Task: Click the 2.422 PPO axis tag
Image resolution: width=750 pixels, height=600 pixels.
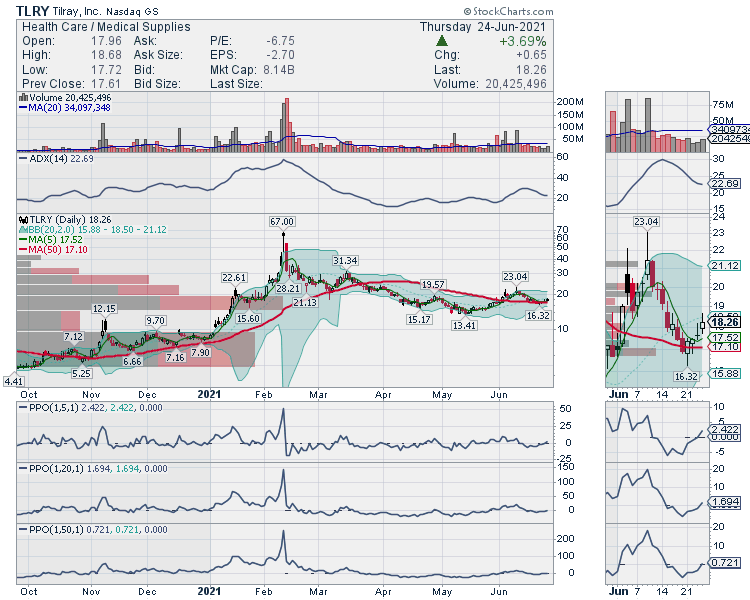Action: pos(725,430)
